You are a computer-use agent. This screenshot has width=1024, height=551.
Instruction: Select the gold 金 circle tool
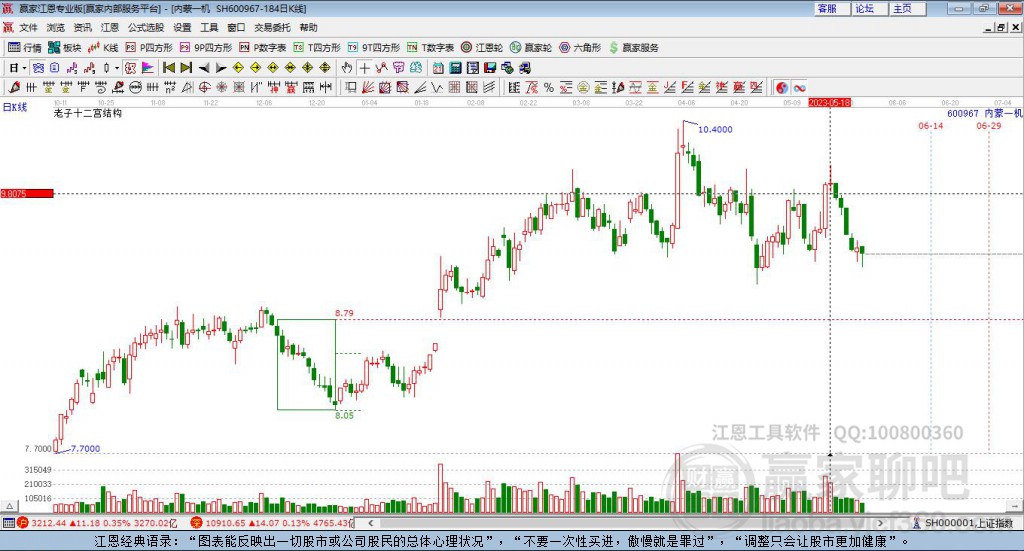(583, 87)
